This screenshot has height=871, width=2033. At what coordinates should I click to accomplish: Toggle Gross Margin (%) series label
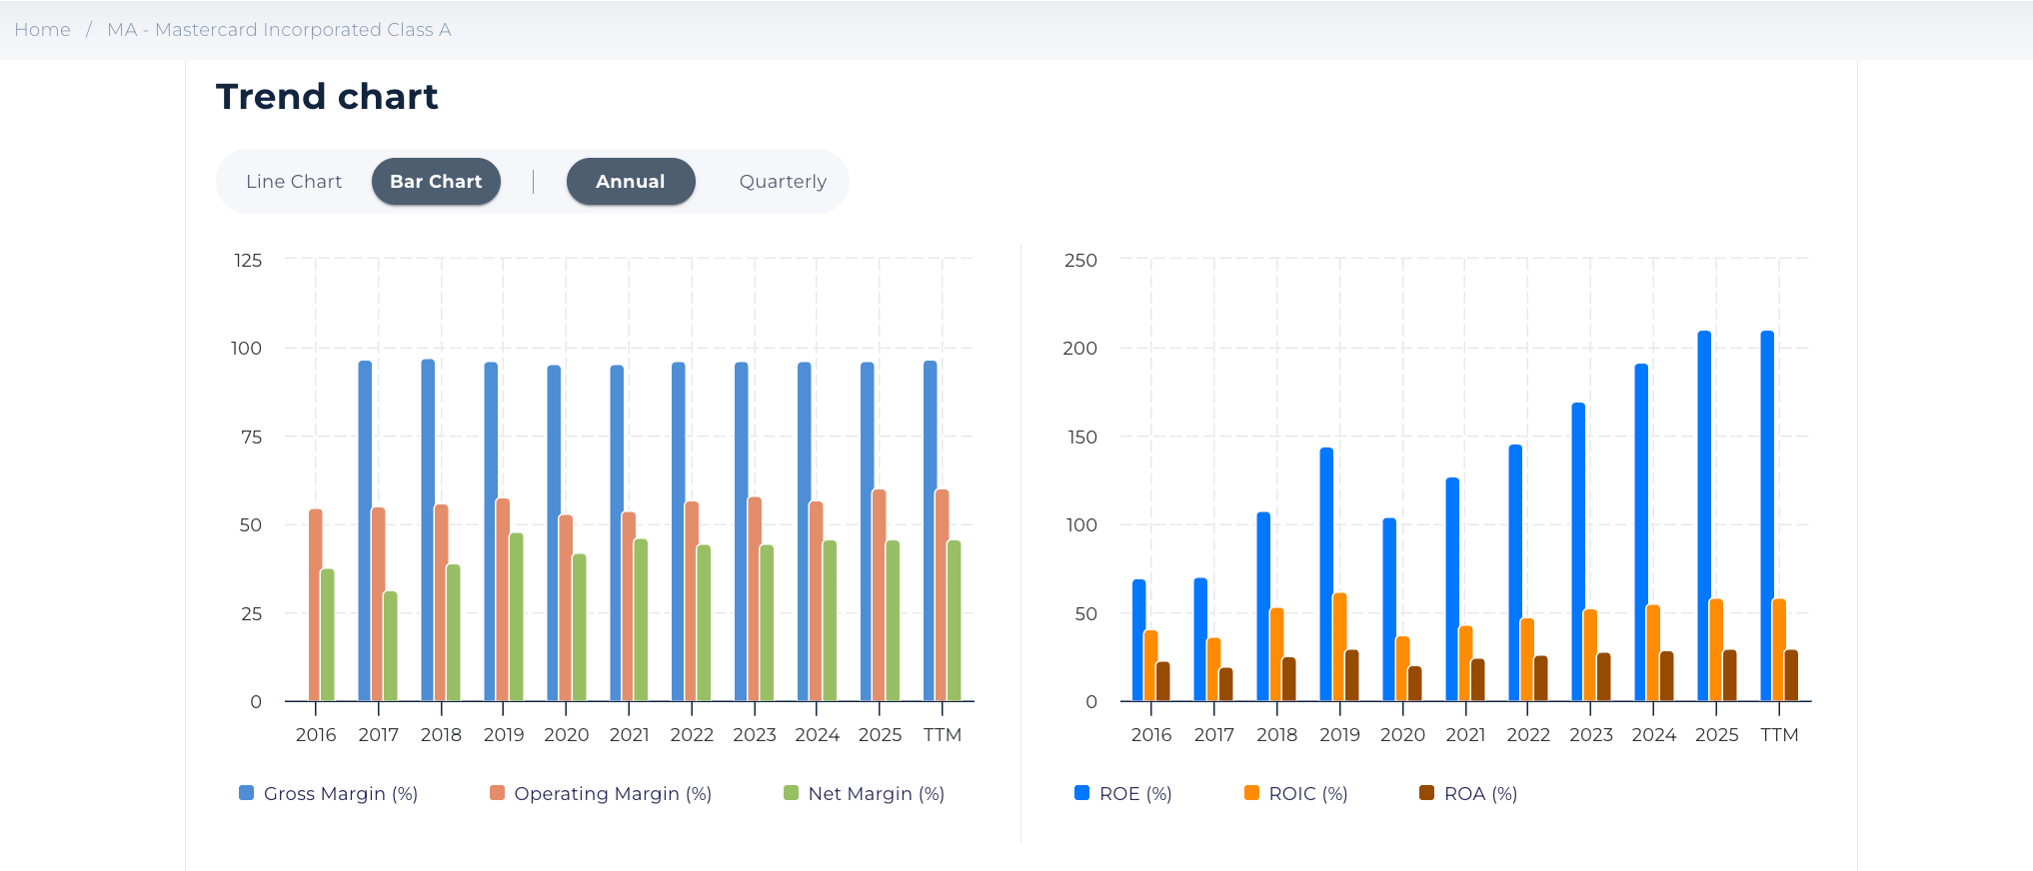(340, 793)
